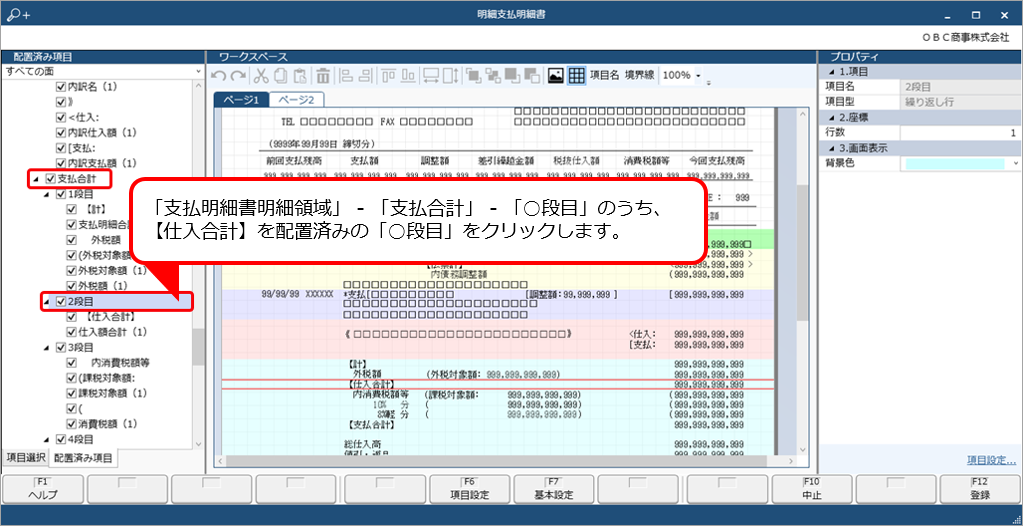The image size is (1023, 526).
Task: Select the 【仕入合計】 row in workspace
Action: coord(497,384)
